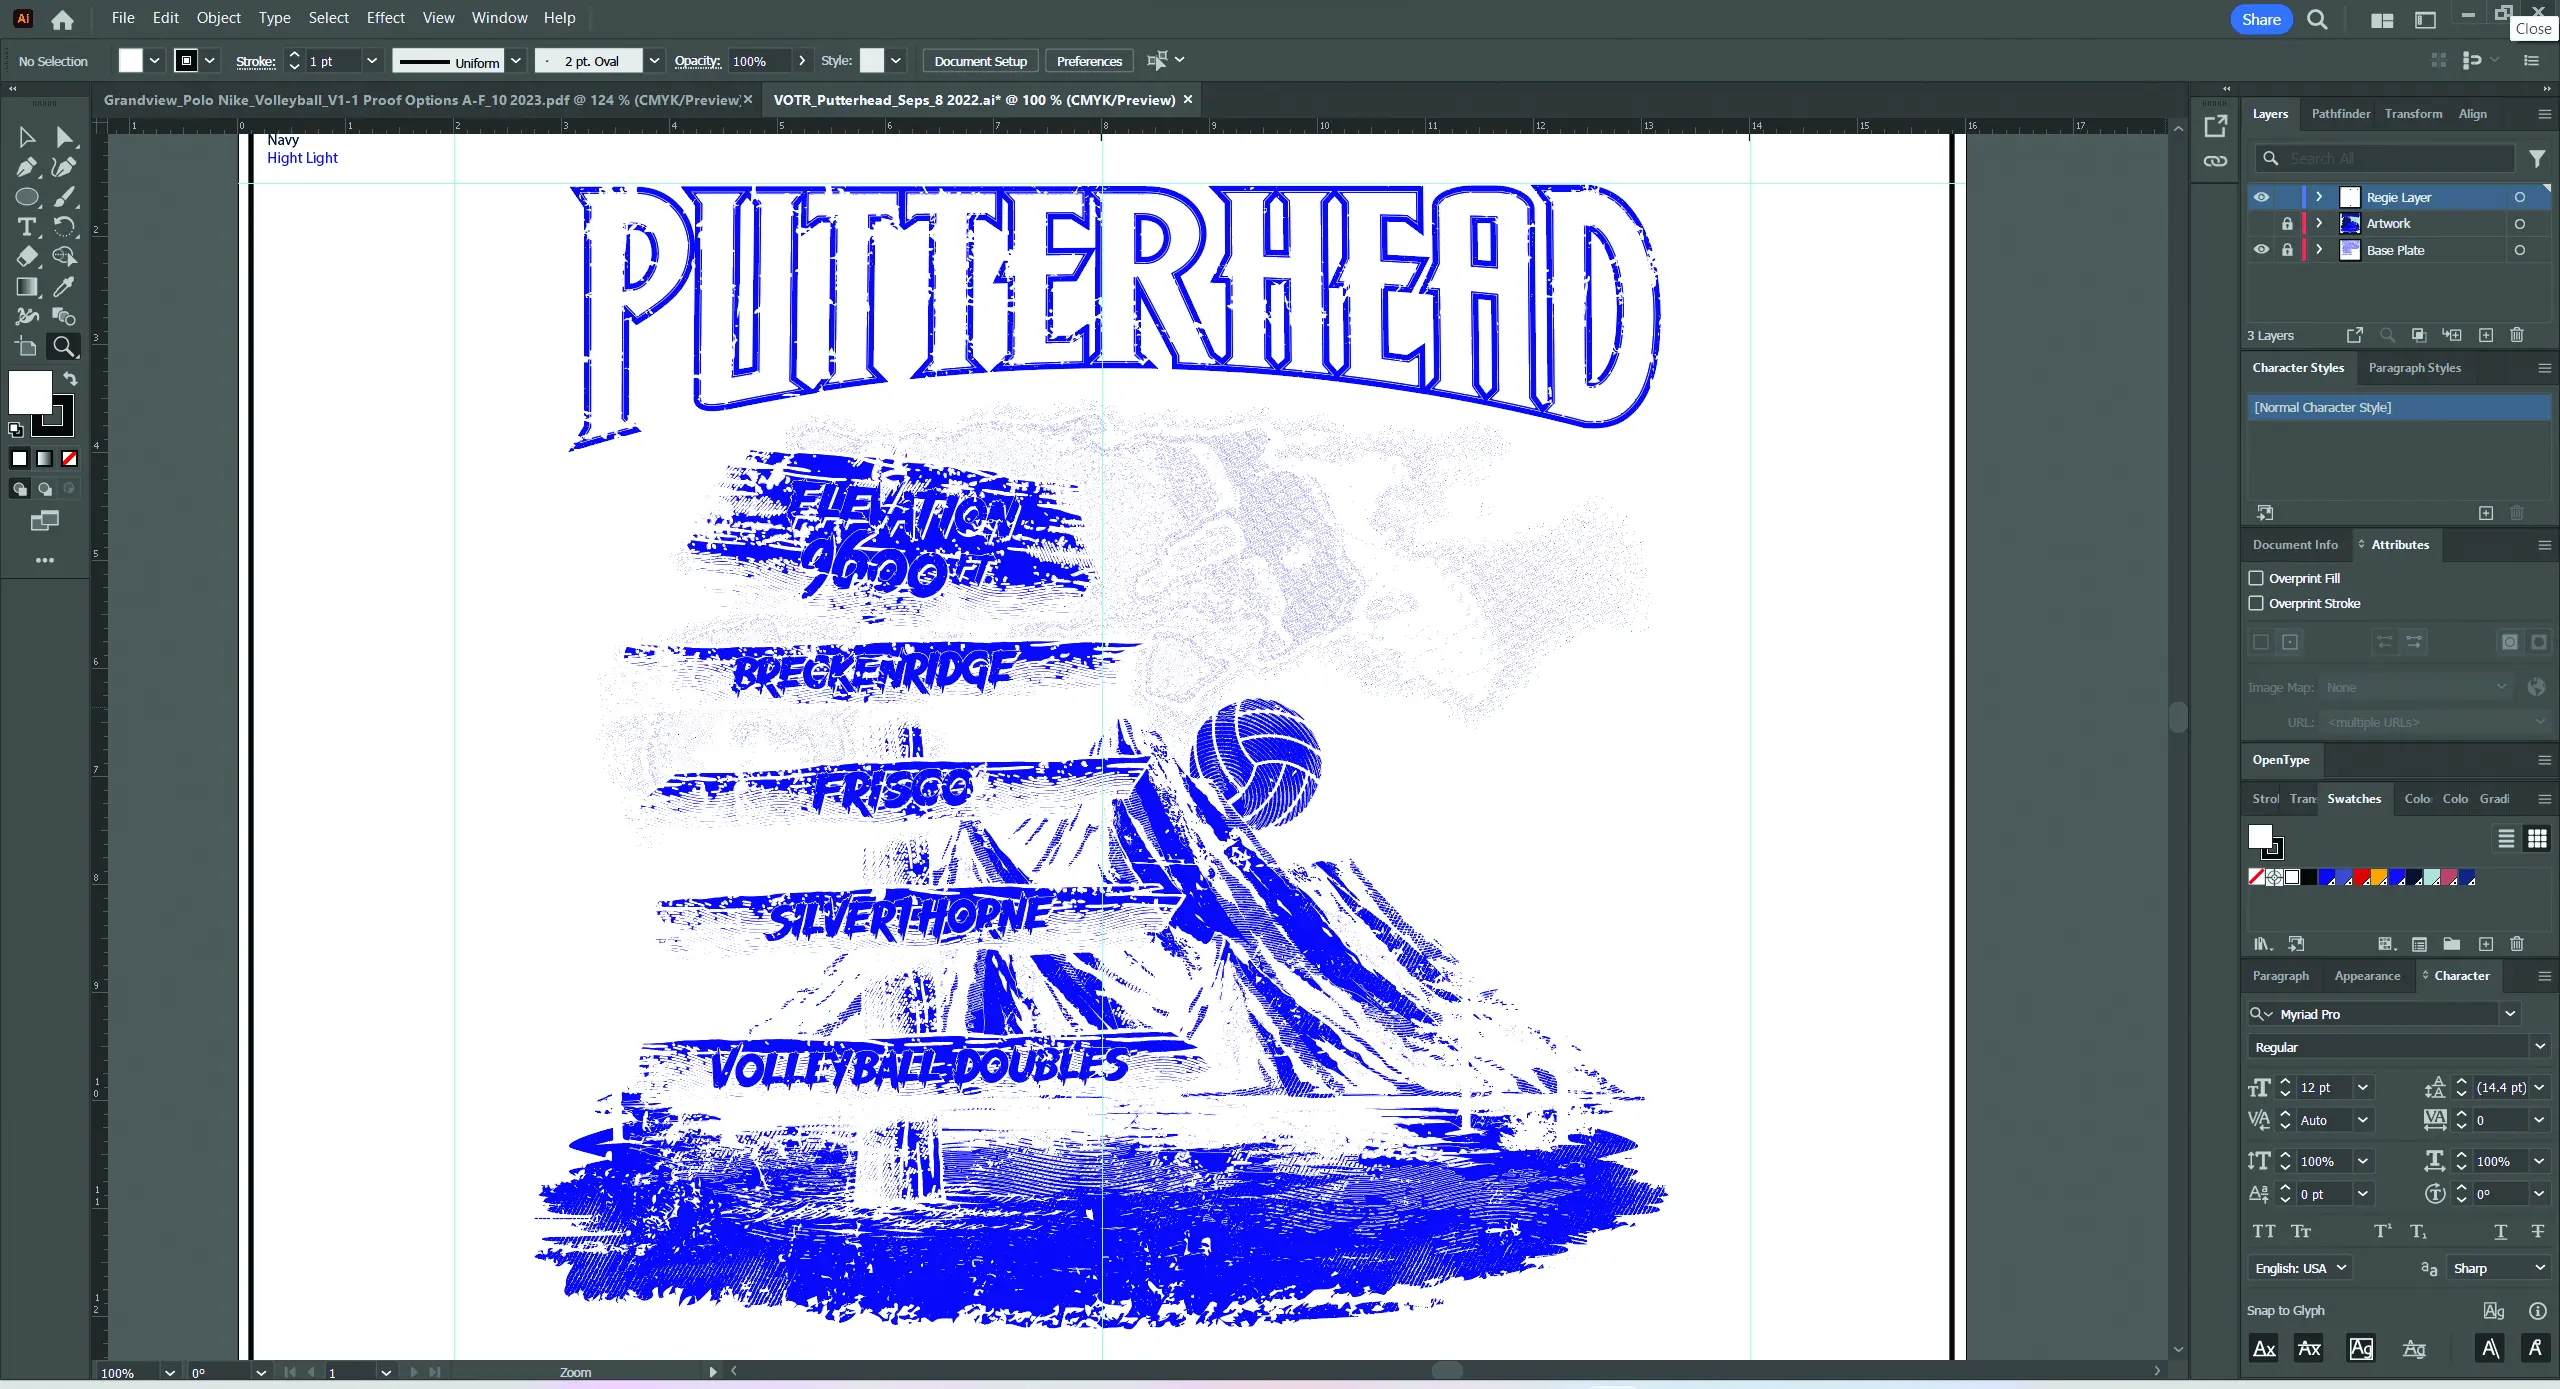The width and height of the screenshot is (2560, 1389).
Task: Click the Share button
Action: 2261,19
